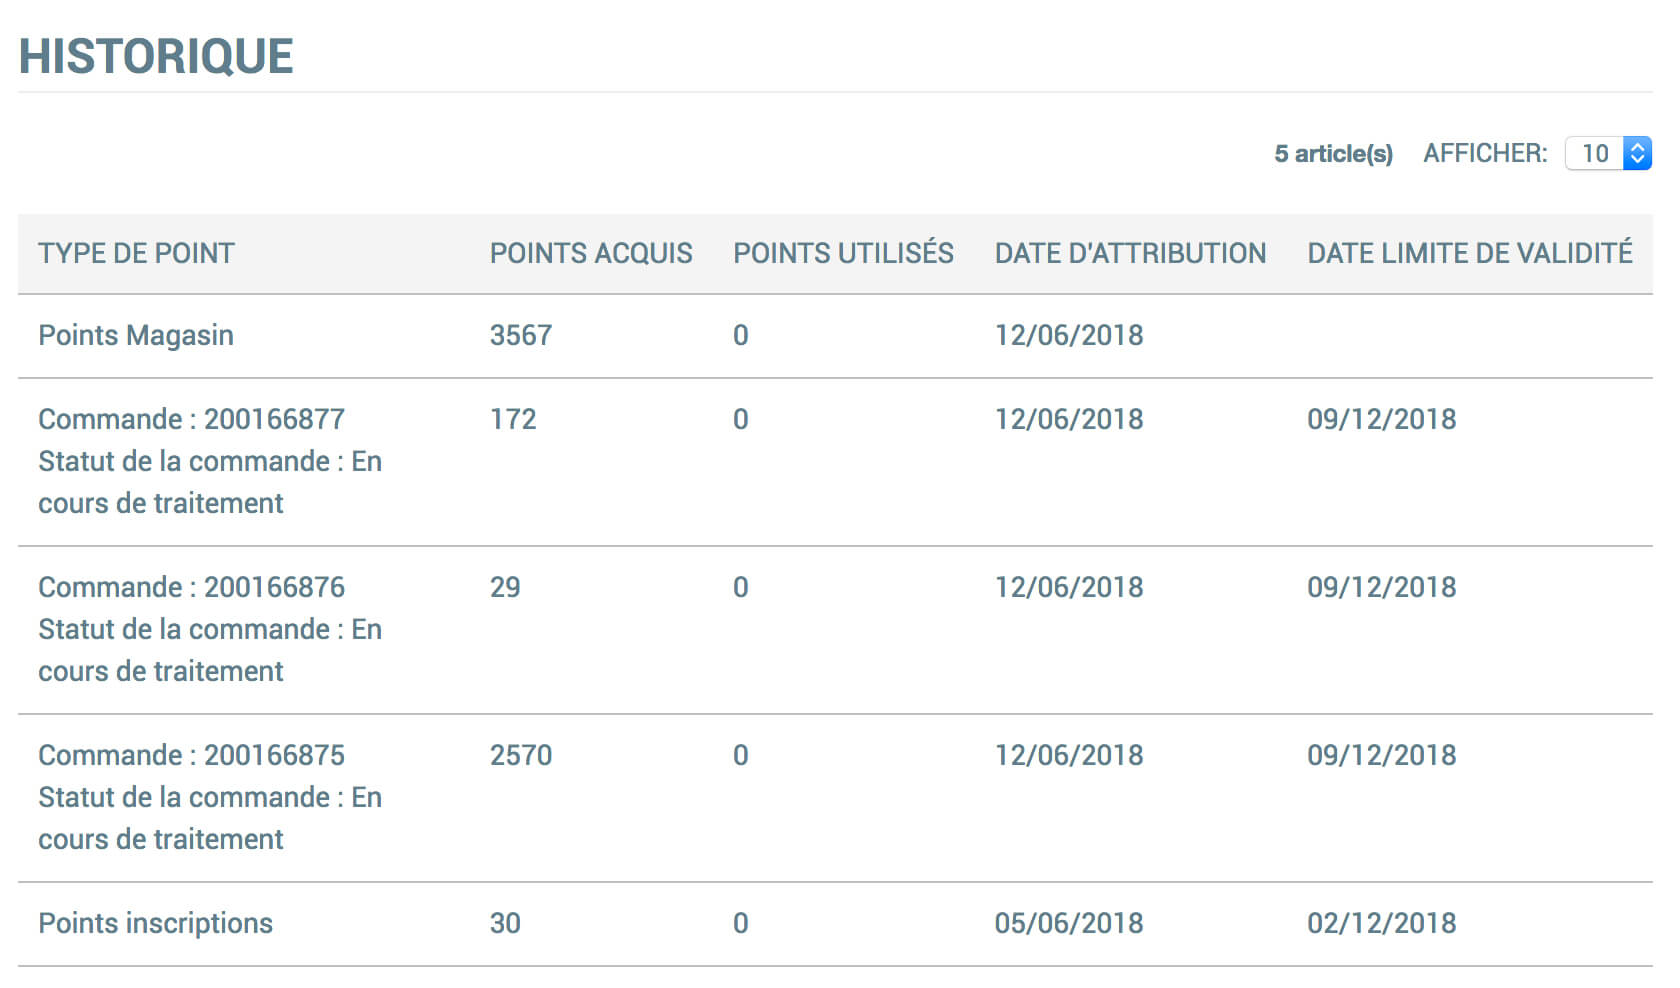Click the DATE LIMITE DE VALIDITÉ header
Viewport: 1680px width, 988px height.
point(1469,253)
